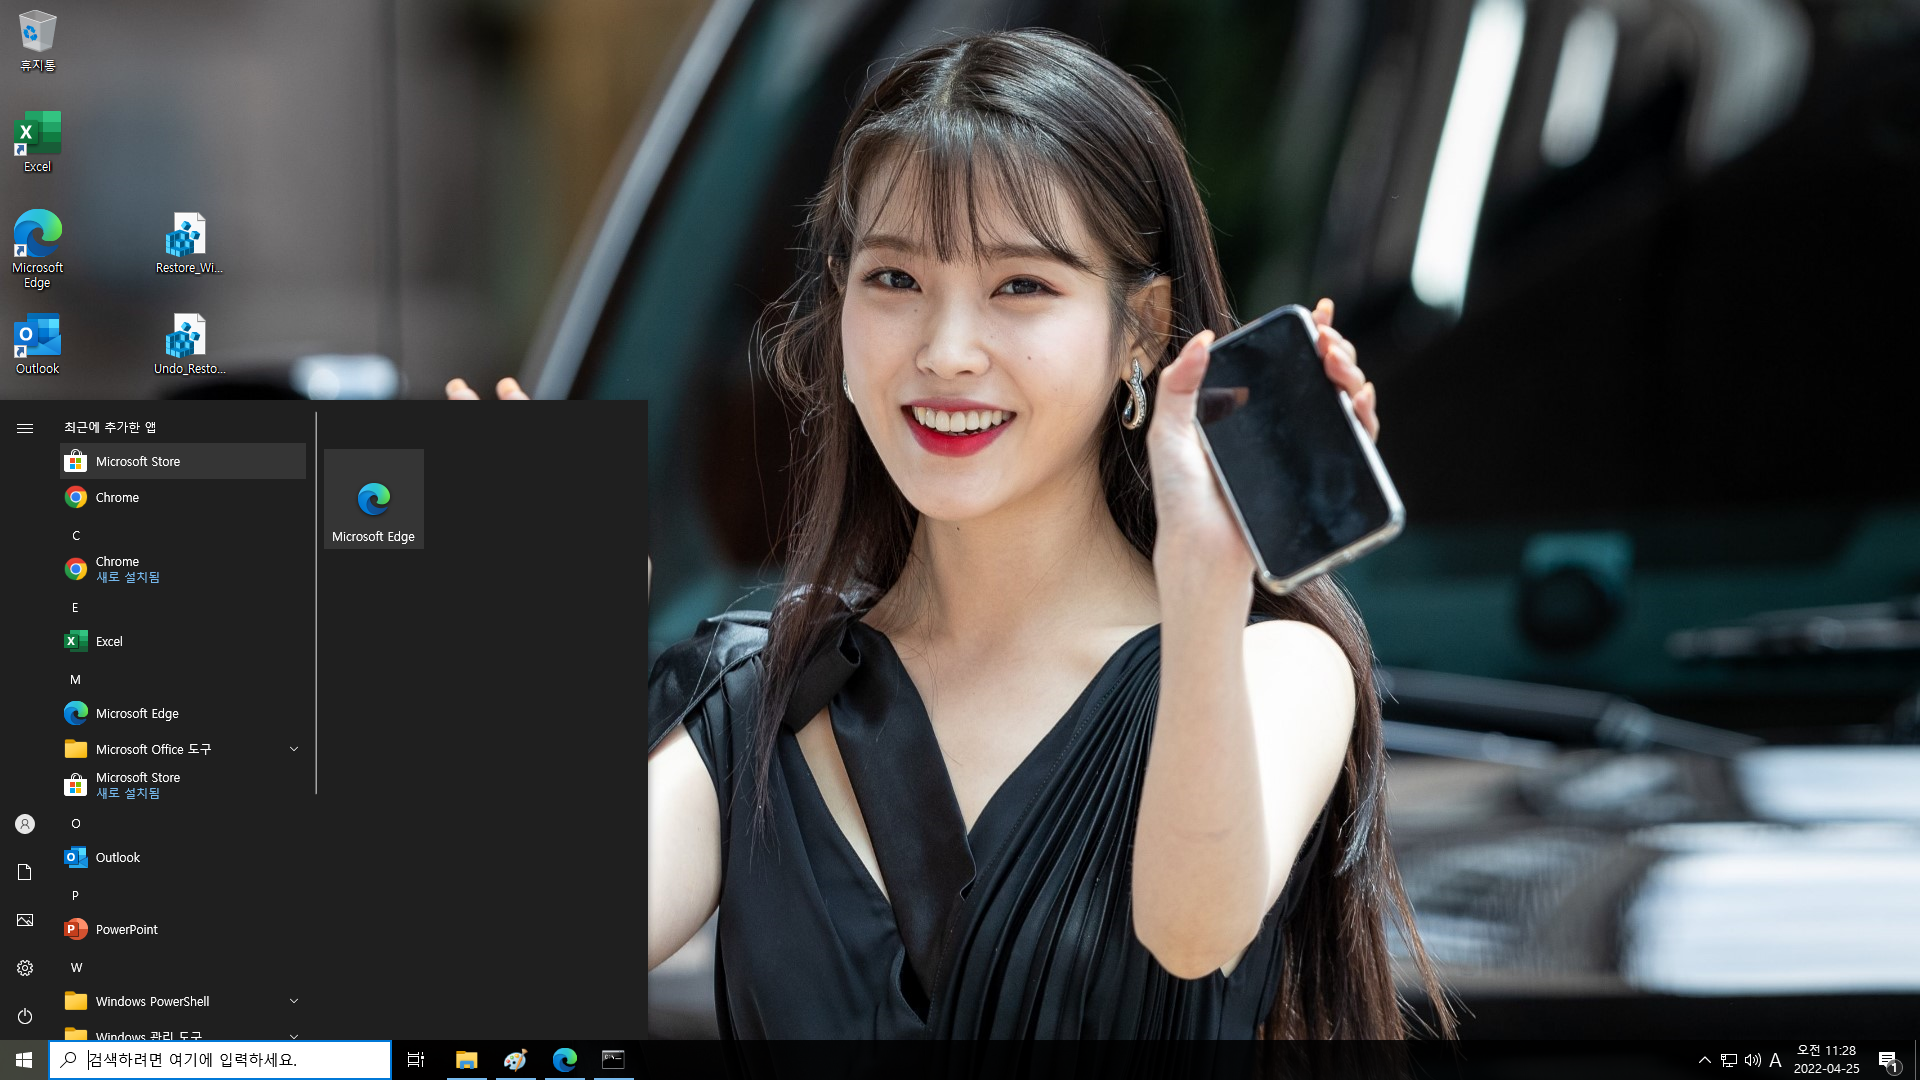Screen dimensions: 1920x1080
Task: Expand the Windows 관리 도구 folder
Action: coord(183,1033)
